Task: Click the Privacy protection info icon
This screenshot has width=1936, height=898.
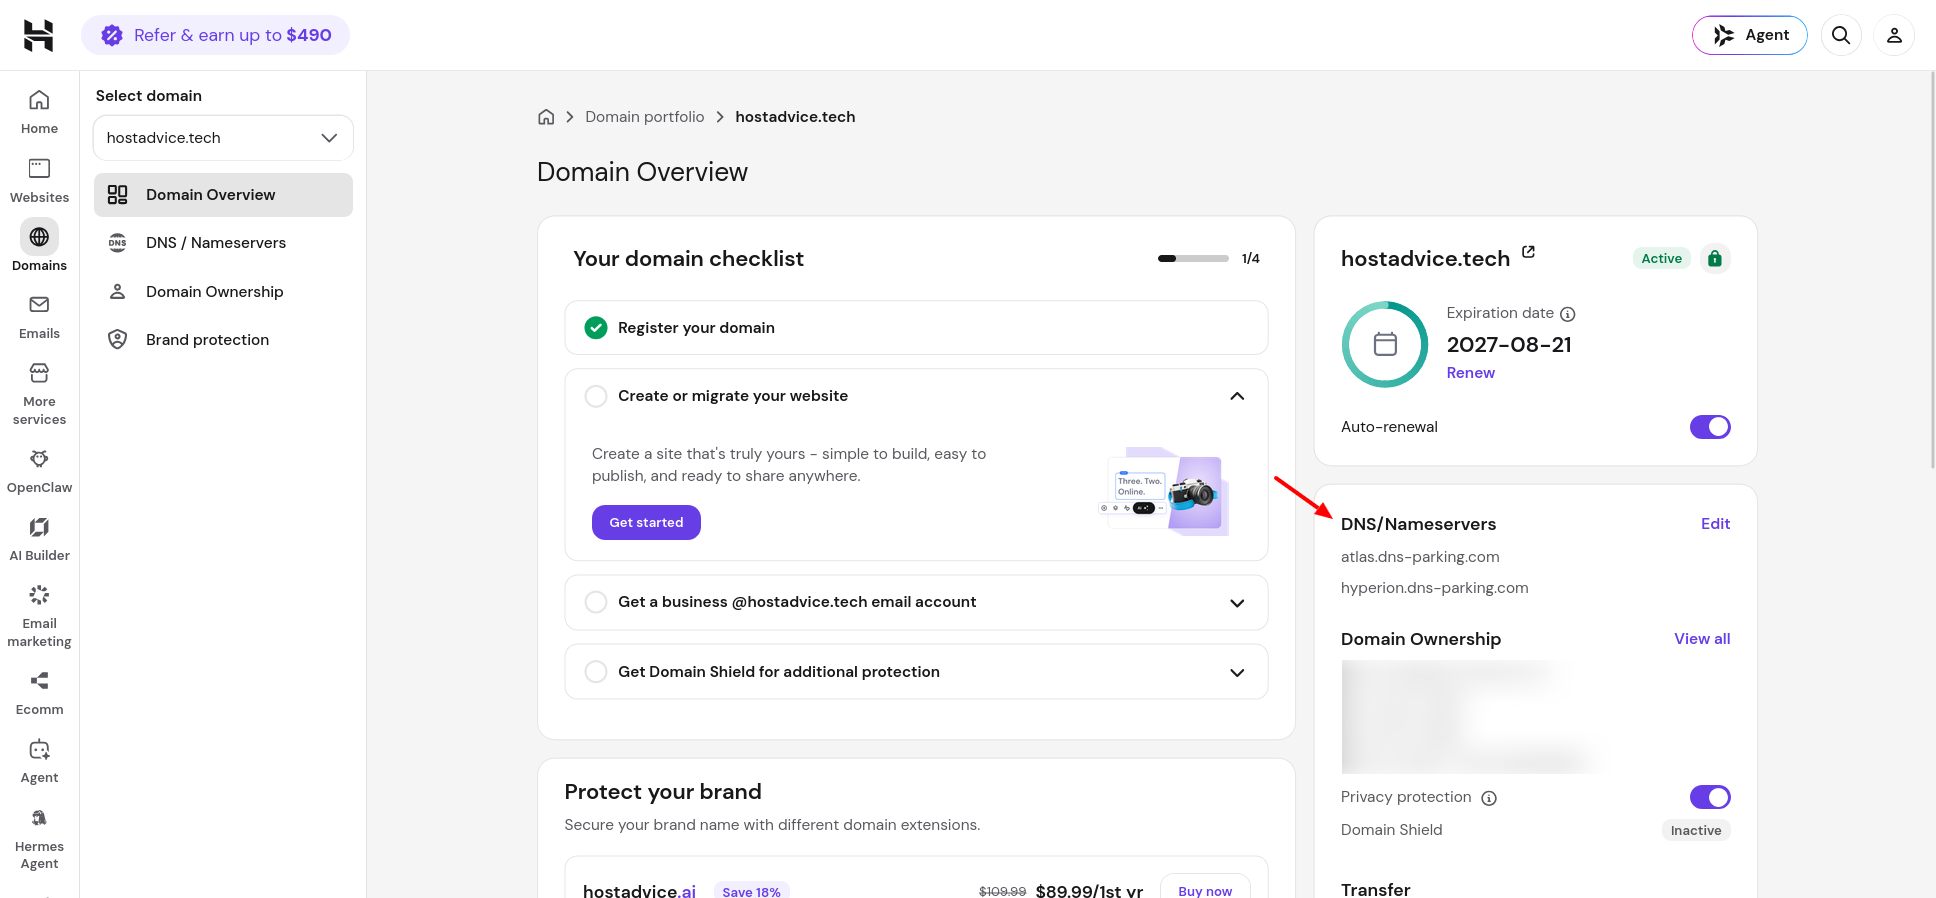Action: point(1489,798)
